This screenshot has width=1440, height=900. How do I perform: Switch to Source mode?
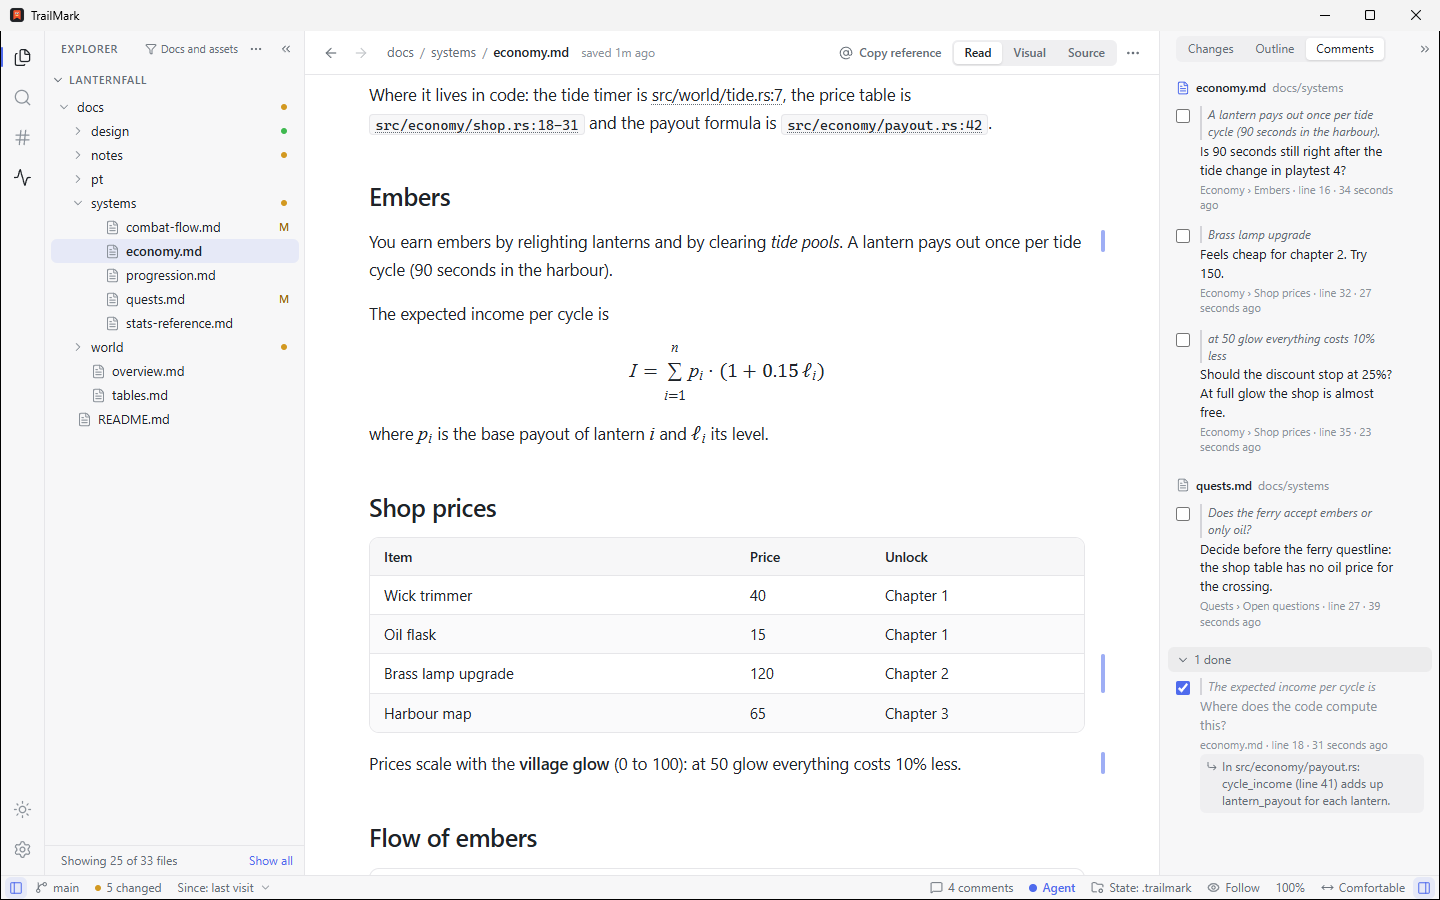point(1086,53)
